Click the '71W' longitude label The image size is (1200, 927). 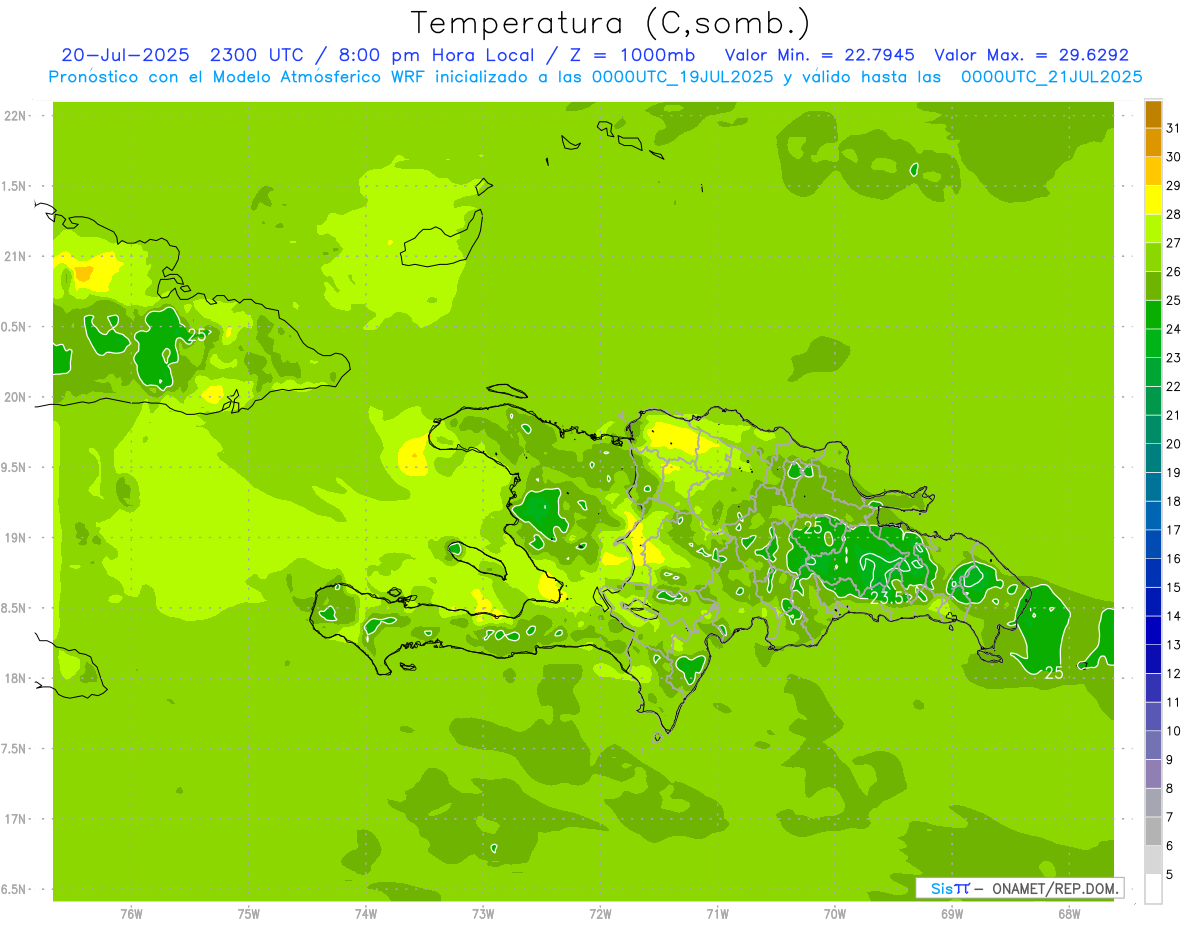click(x=717, y=914)
